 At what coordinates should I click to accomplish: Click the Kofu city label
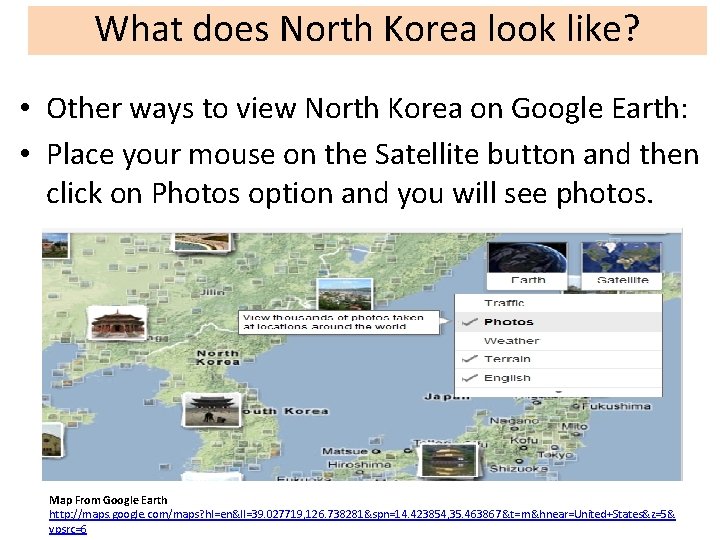523,440
